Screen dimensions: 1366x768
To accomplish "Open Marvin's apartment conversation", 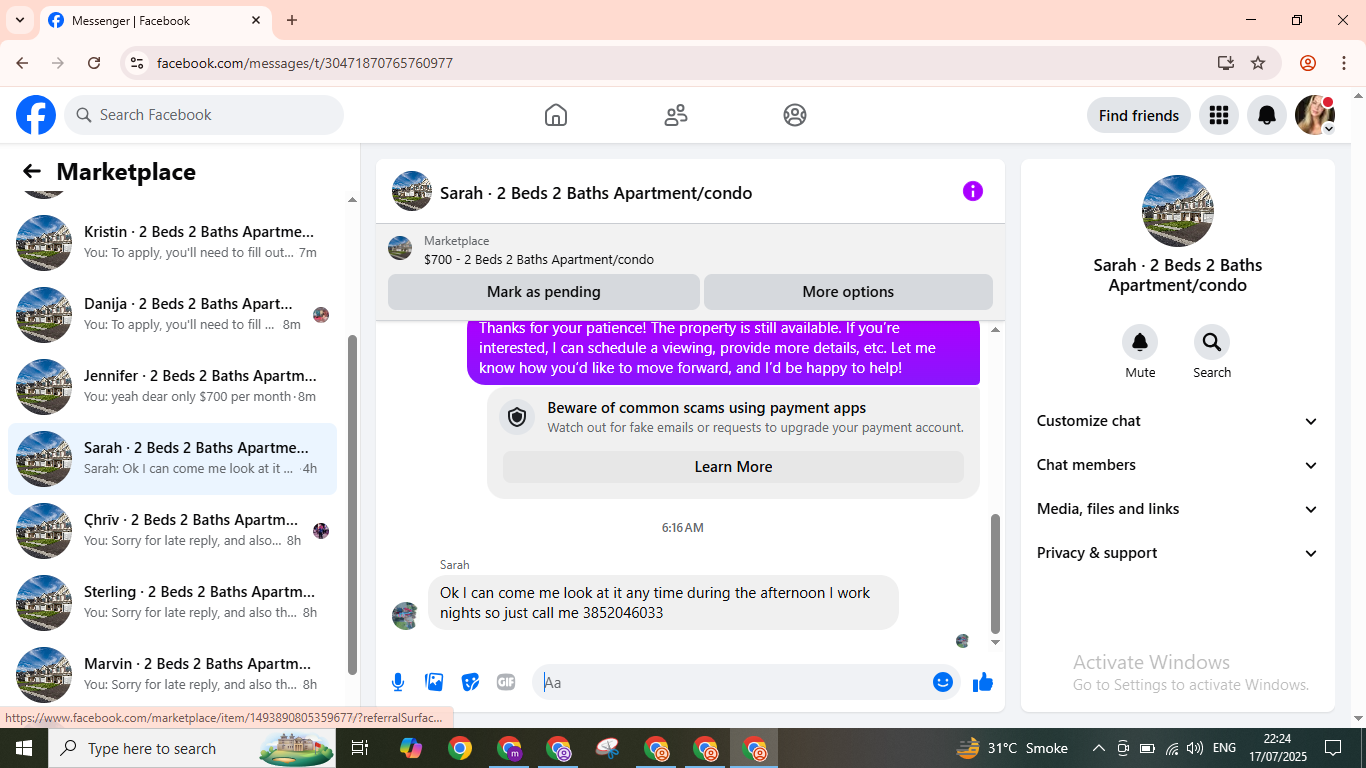I will 172,674.
